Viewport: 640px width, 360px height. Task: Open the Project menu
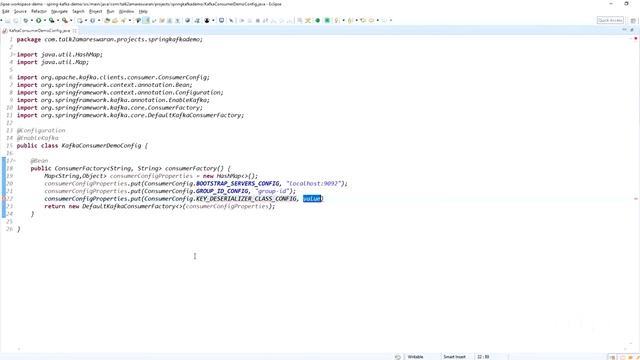click(x=96, y=11)
